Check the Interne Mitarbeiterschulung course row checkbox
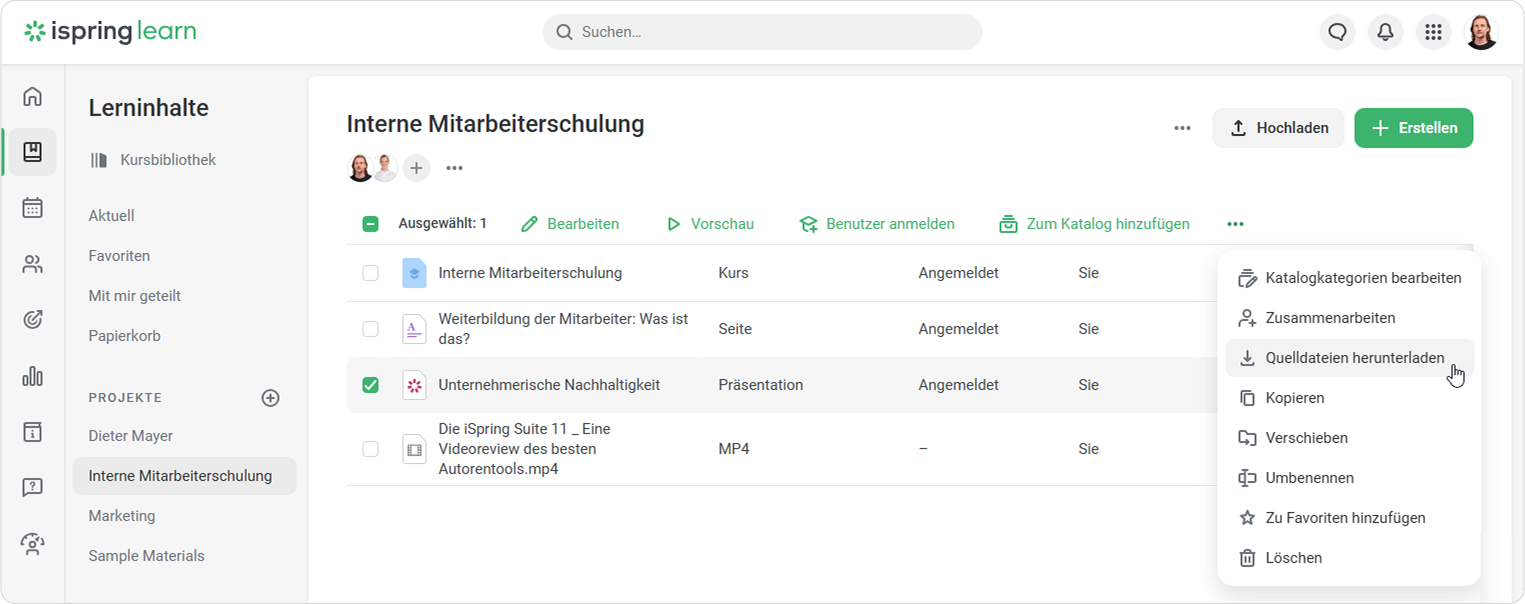 click(x=370, y=273)
